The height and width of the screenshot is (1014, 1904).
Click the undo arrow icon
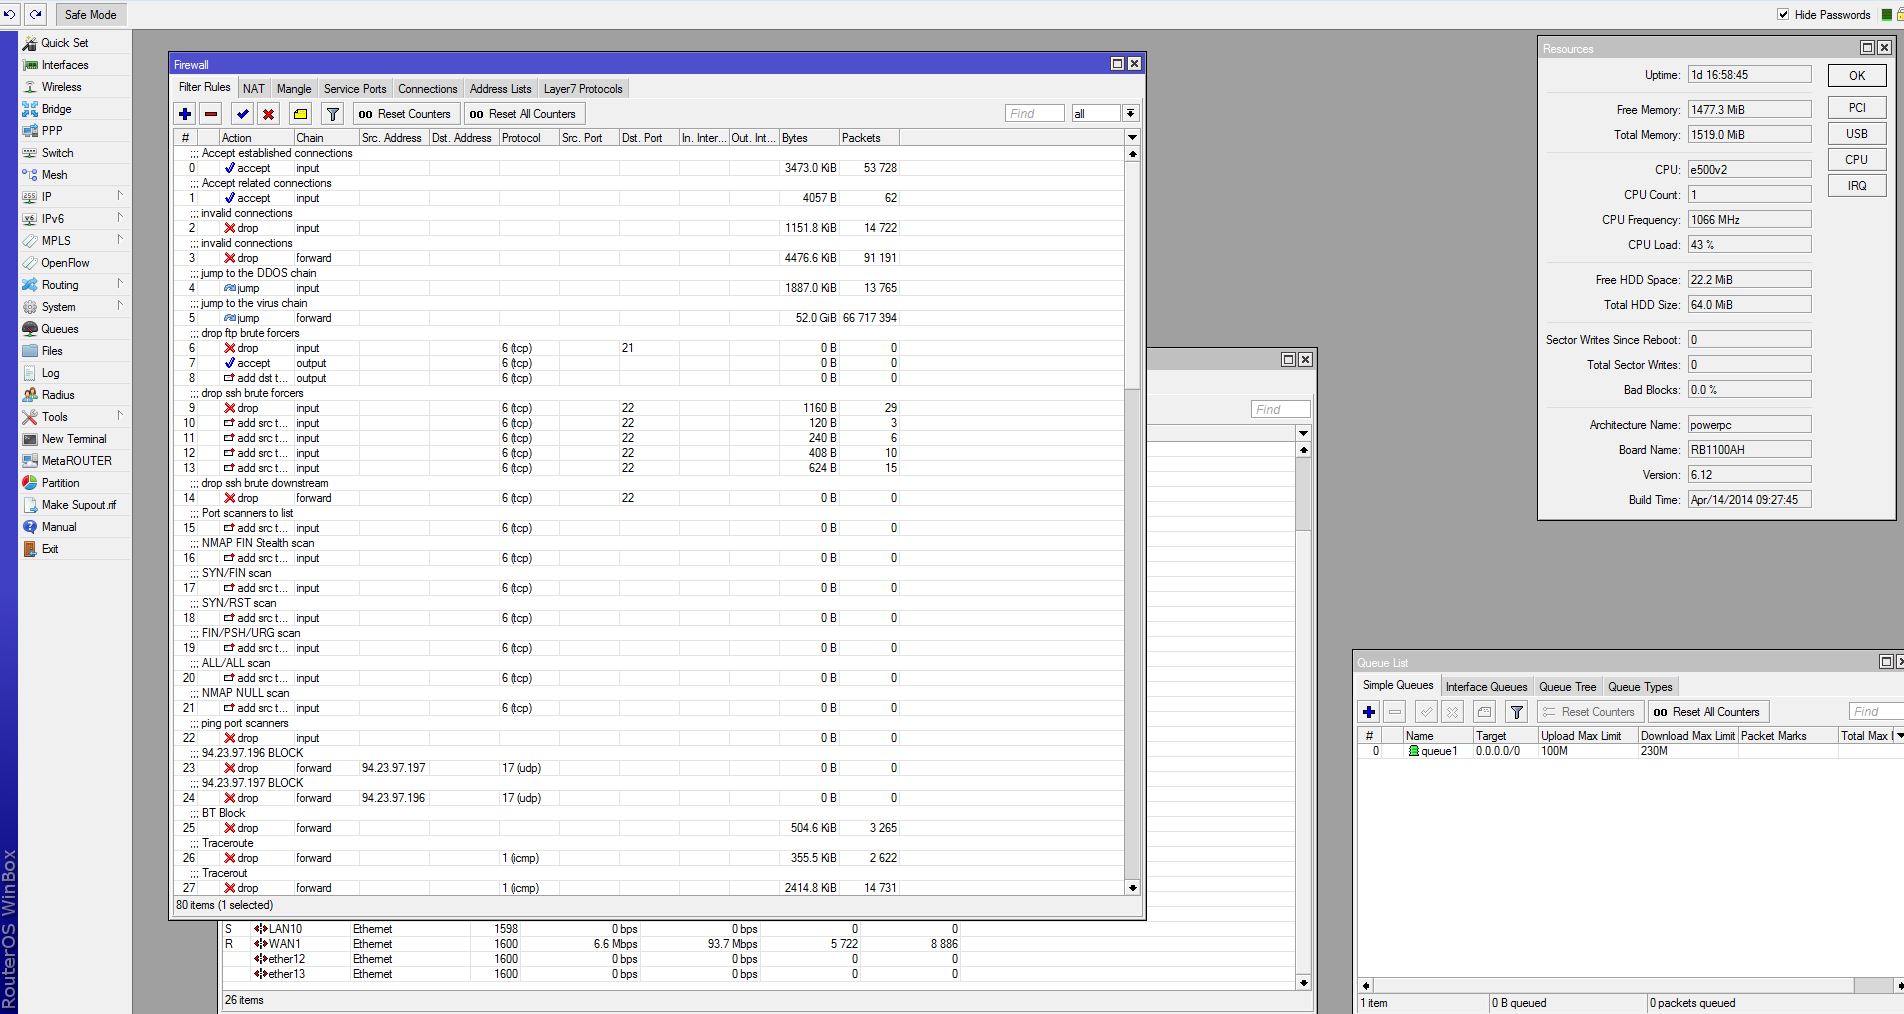pos(10,14)
